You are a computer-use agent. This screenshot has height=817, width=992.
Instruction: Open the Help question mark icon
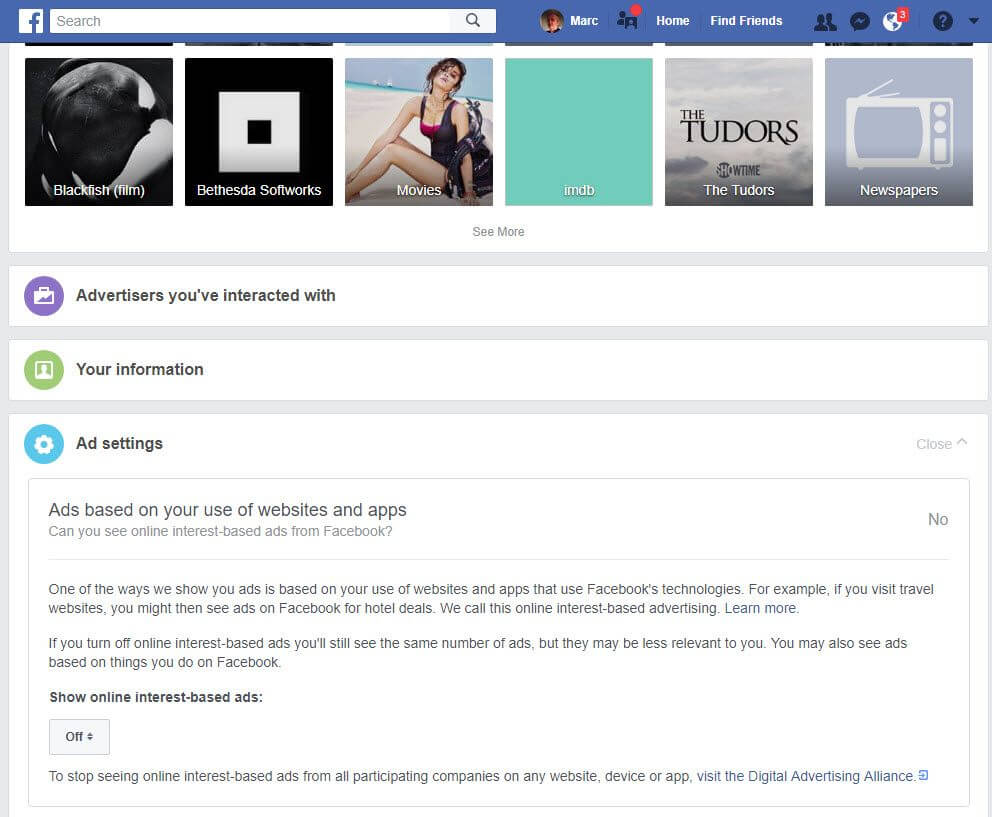943,22
